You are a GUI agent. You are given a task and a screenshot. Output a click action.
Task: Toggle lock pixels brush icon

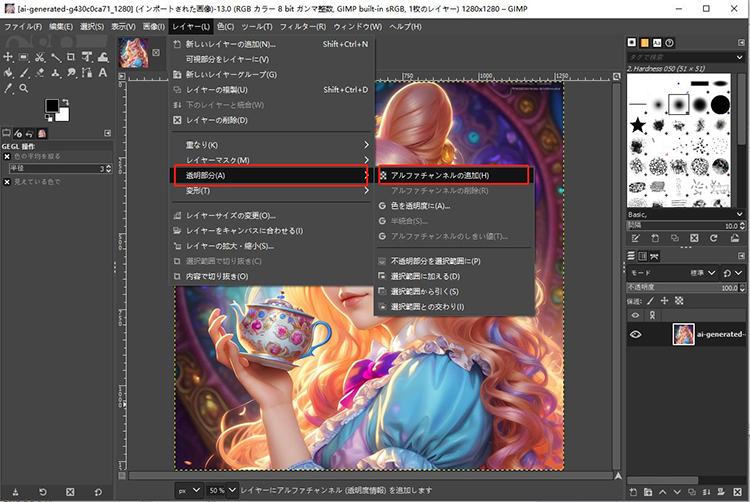click(651, 301)
